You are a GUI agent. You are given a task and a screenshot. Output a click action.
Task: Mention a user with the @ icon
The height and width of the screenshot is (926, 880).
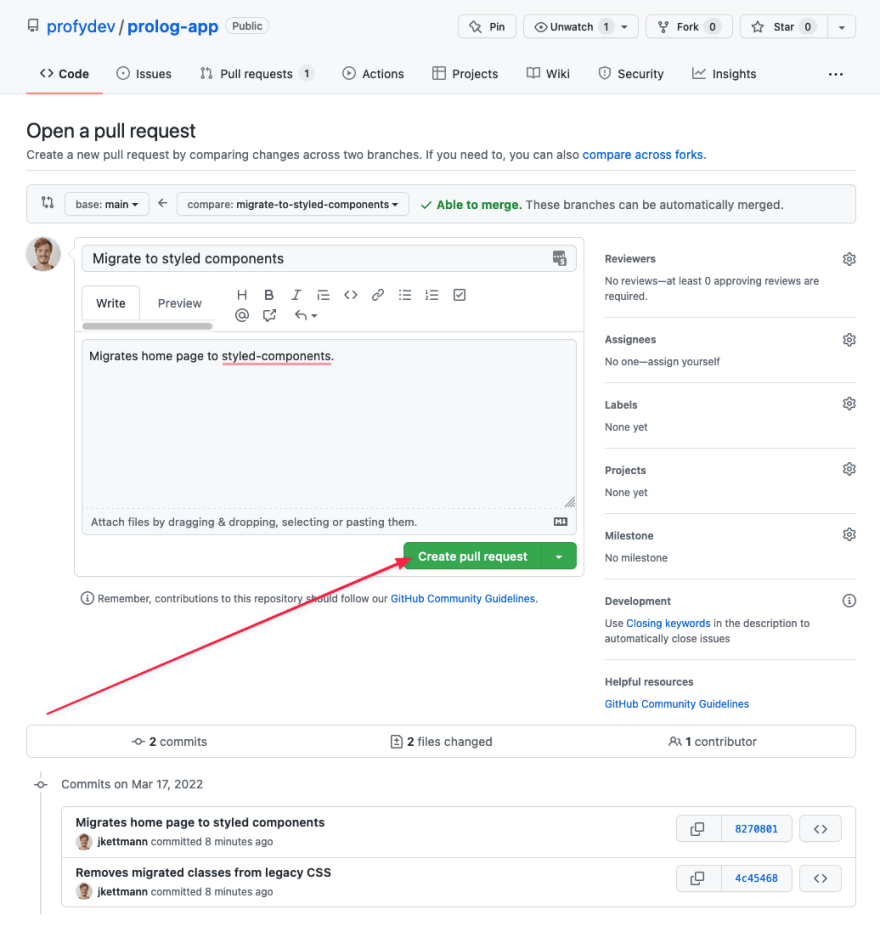242,315
